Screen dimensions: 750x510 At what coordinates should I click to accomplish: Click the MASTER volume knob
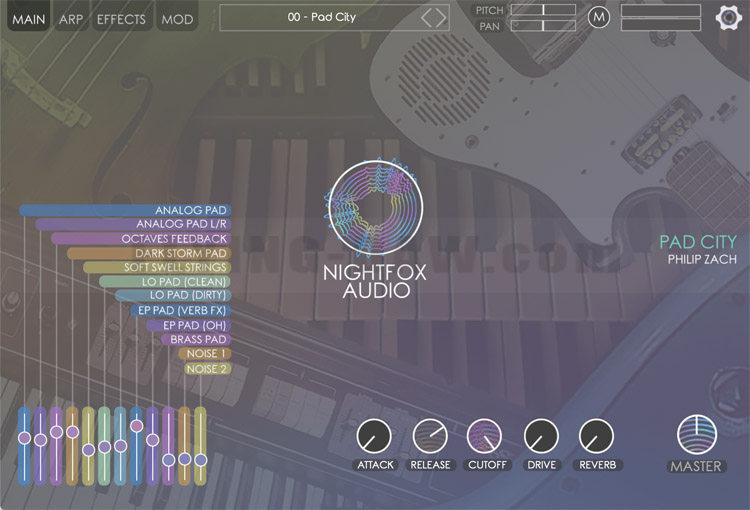(x=696, y=434)
